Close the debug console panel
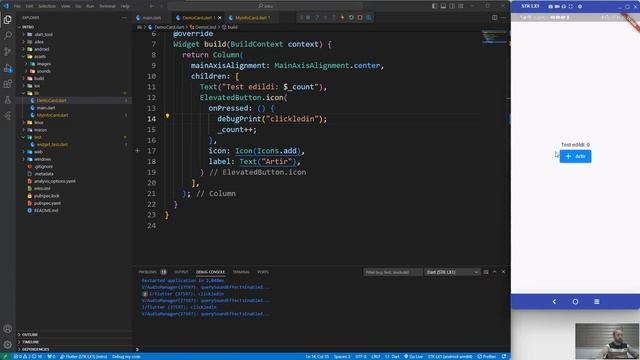The height and width of the screenshot is (360, 640). point(503,272)
